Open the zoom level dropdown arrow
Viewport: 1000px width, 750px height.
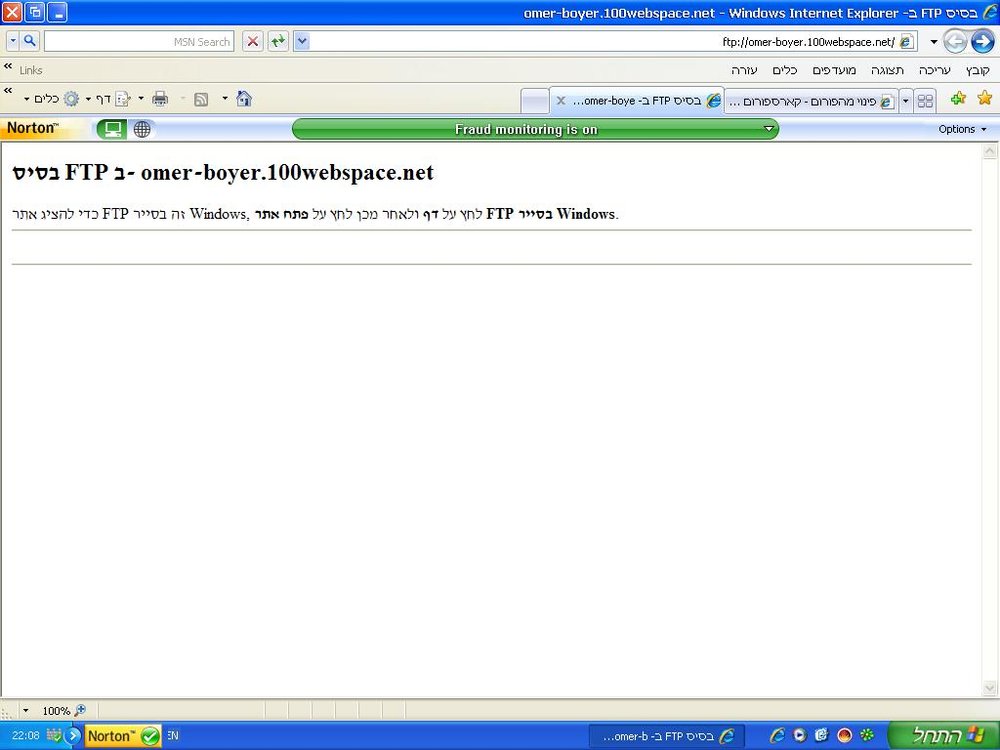[26, 710]
